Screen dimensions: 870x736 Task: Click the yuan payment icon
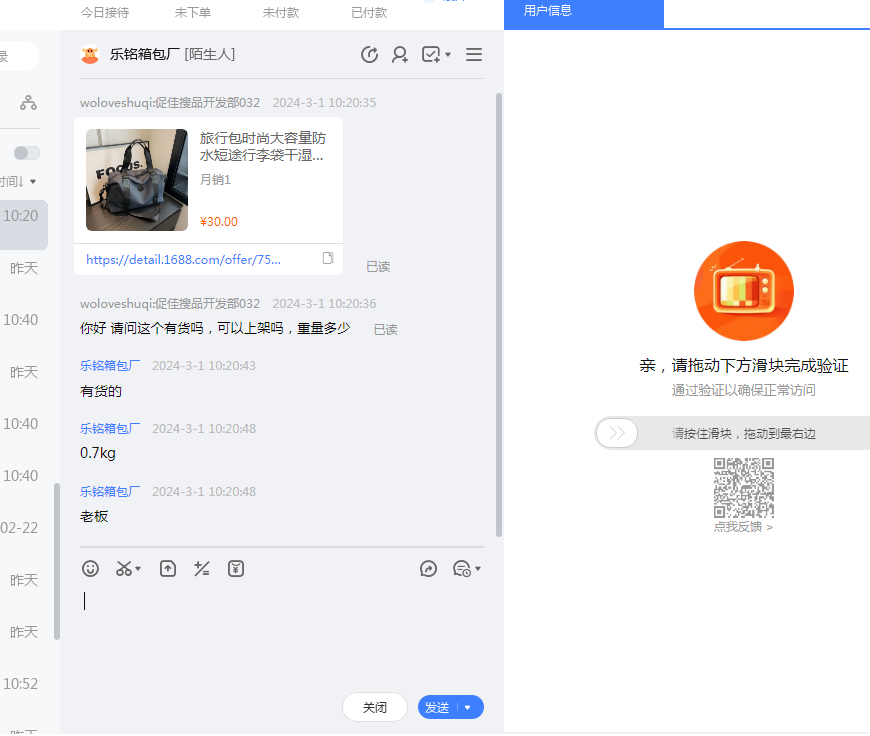click(x=236, y=568)
